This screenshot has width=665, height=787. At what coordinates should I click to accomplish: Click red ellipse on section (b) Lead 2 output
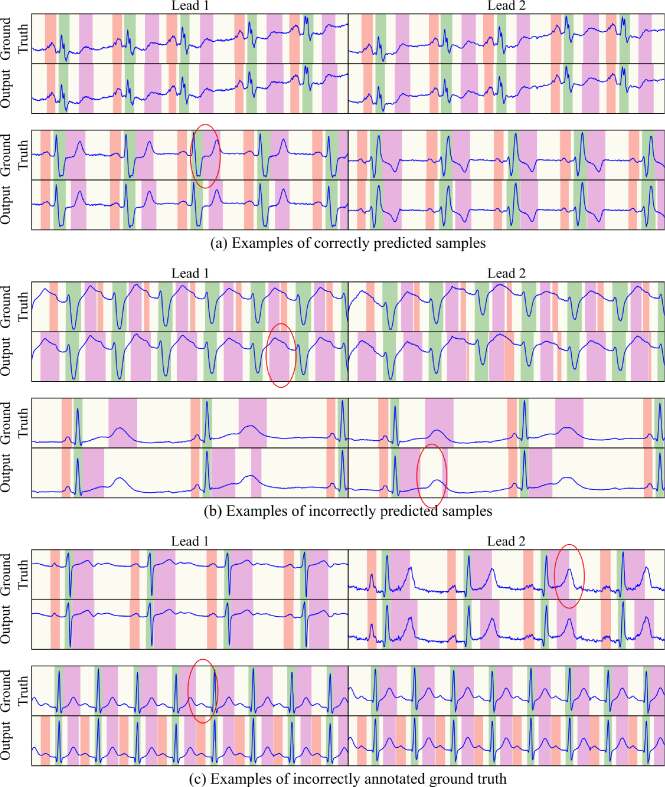tap(432, 476)
